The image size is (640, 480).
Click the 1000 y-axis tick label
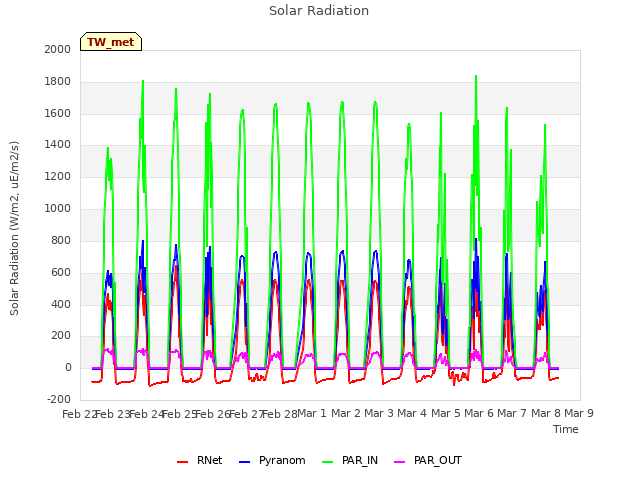(x=58, y=209)
